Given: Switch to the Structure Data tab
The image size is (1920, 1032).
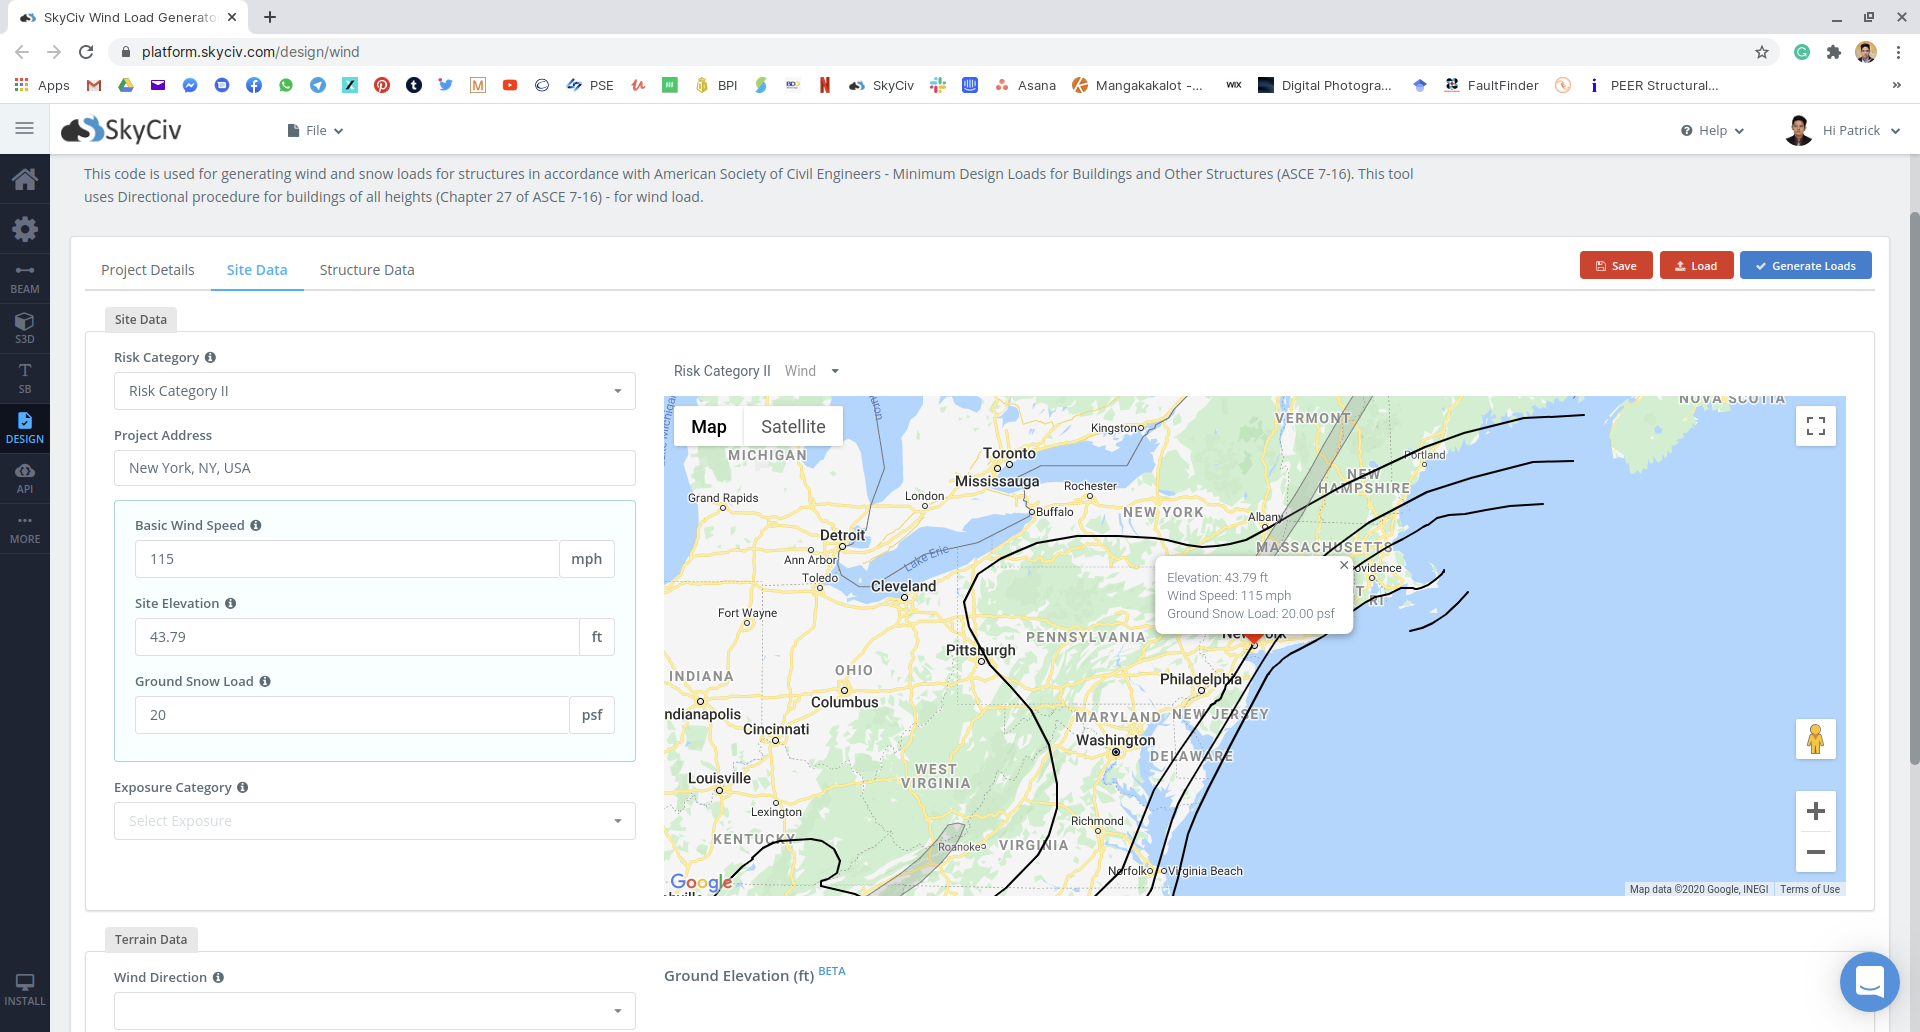Looking at the screenshot, I should 366,269.
